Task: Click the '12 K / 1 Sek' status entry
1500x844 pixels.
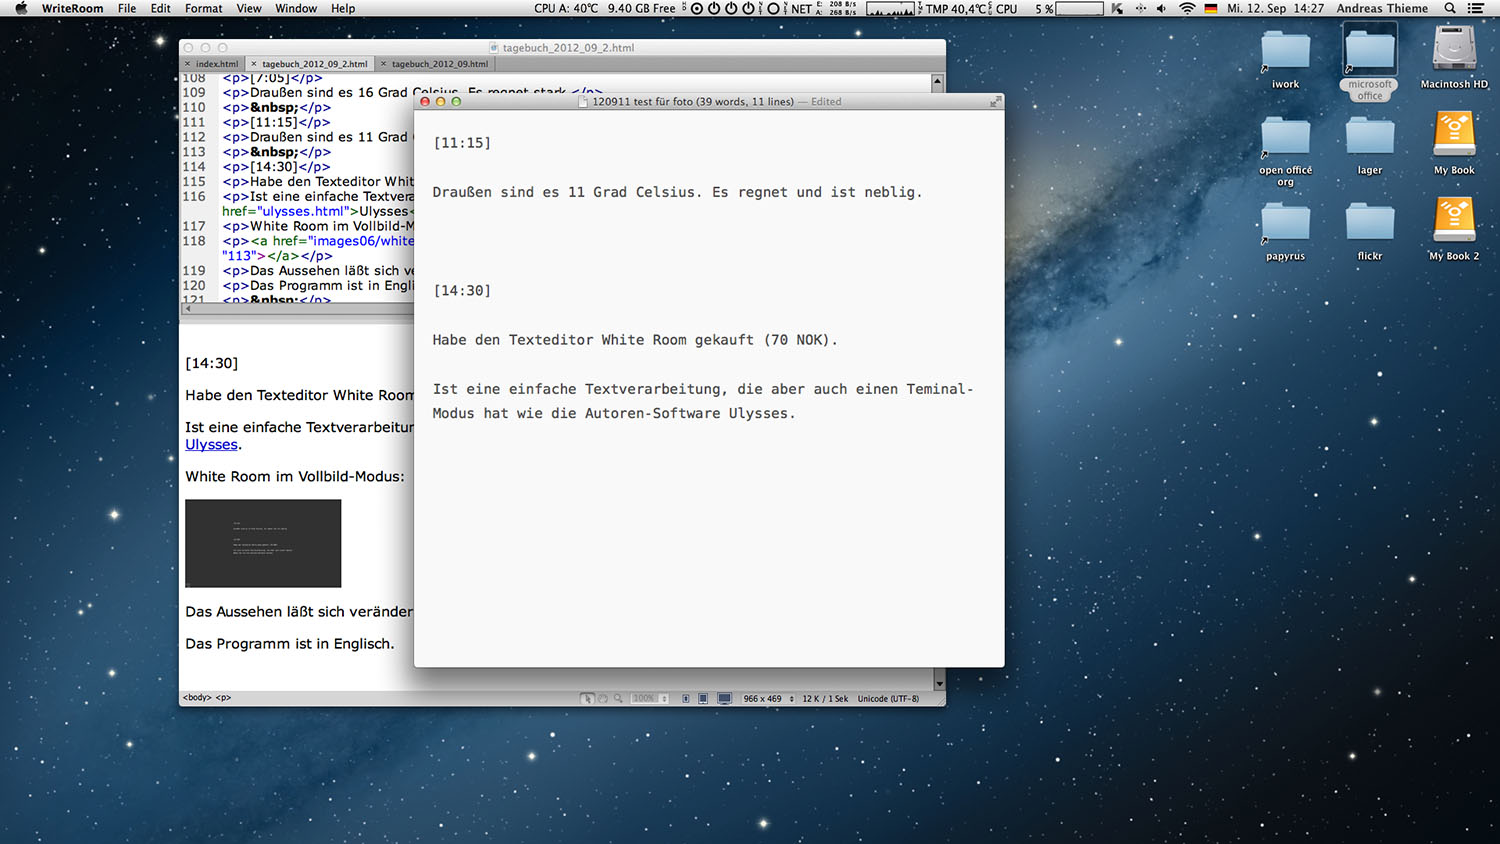Action: coord(825,698)
